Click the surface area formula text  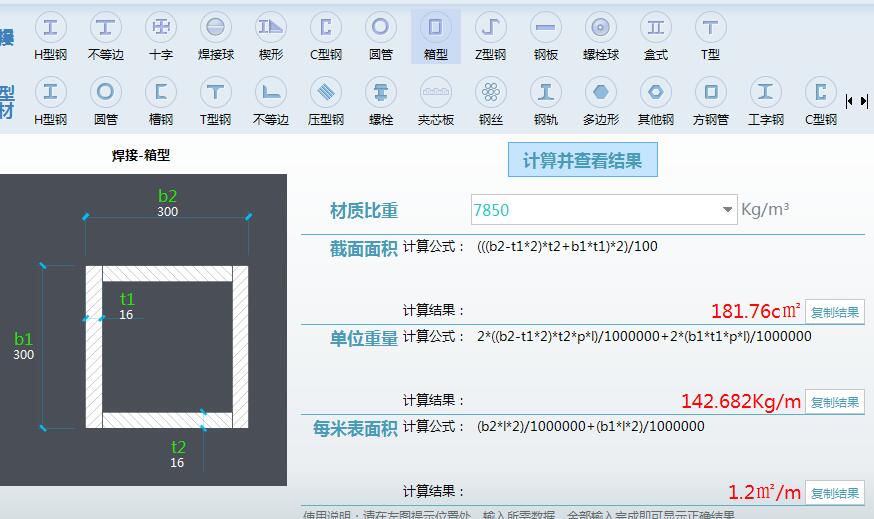point(590,426)
